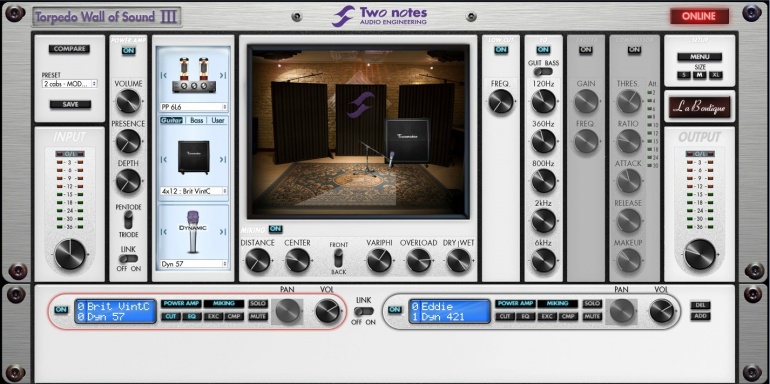
Task: Click the ADD channel button
Action: (700, 316)
